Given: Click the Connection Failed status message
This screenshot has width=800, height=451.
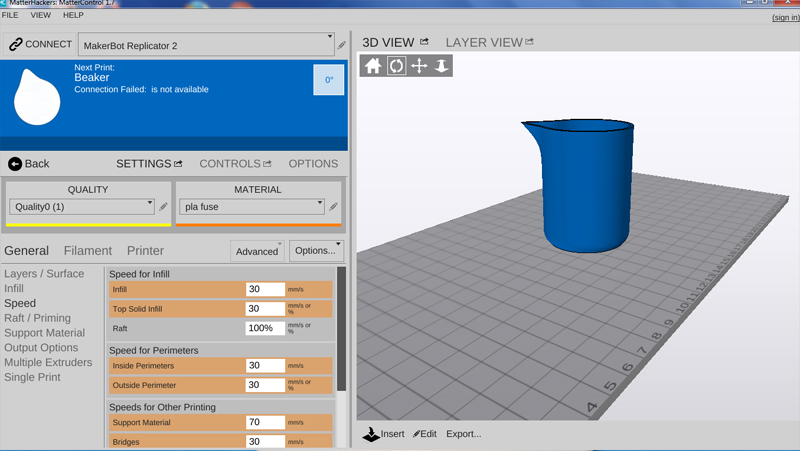Looking at the screenshot, I should click(141, 89).
